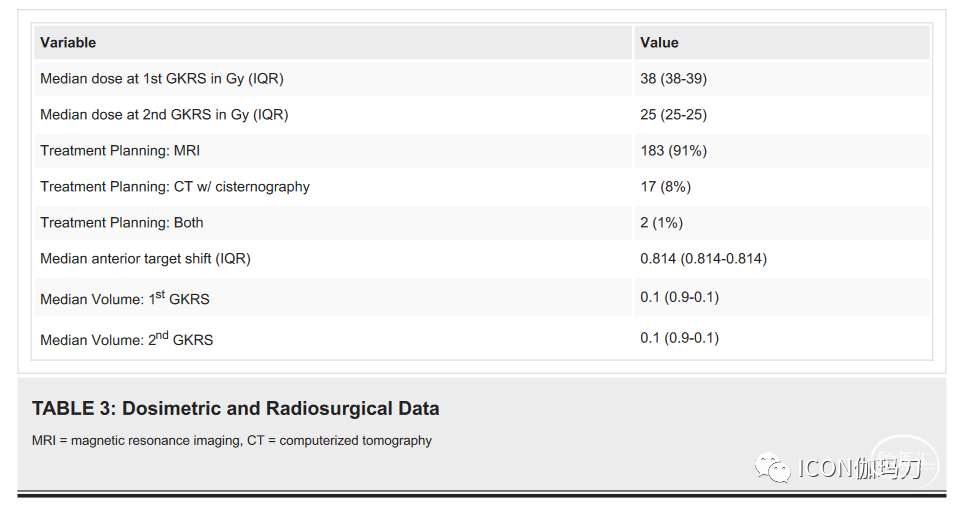Image resolution: width=953 pixels, height=510 pixels.
Task: Click the value 17 (8%)
Action: click(x=665, y=187)
